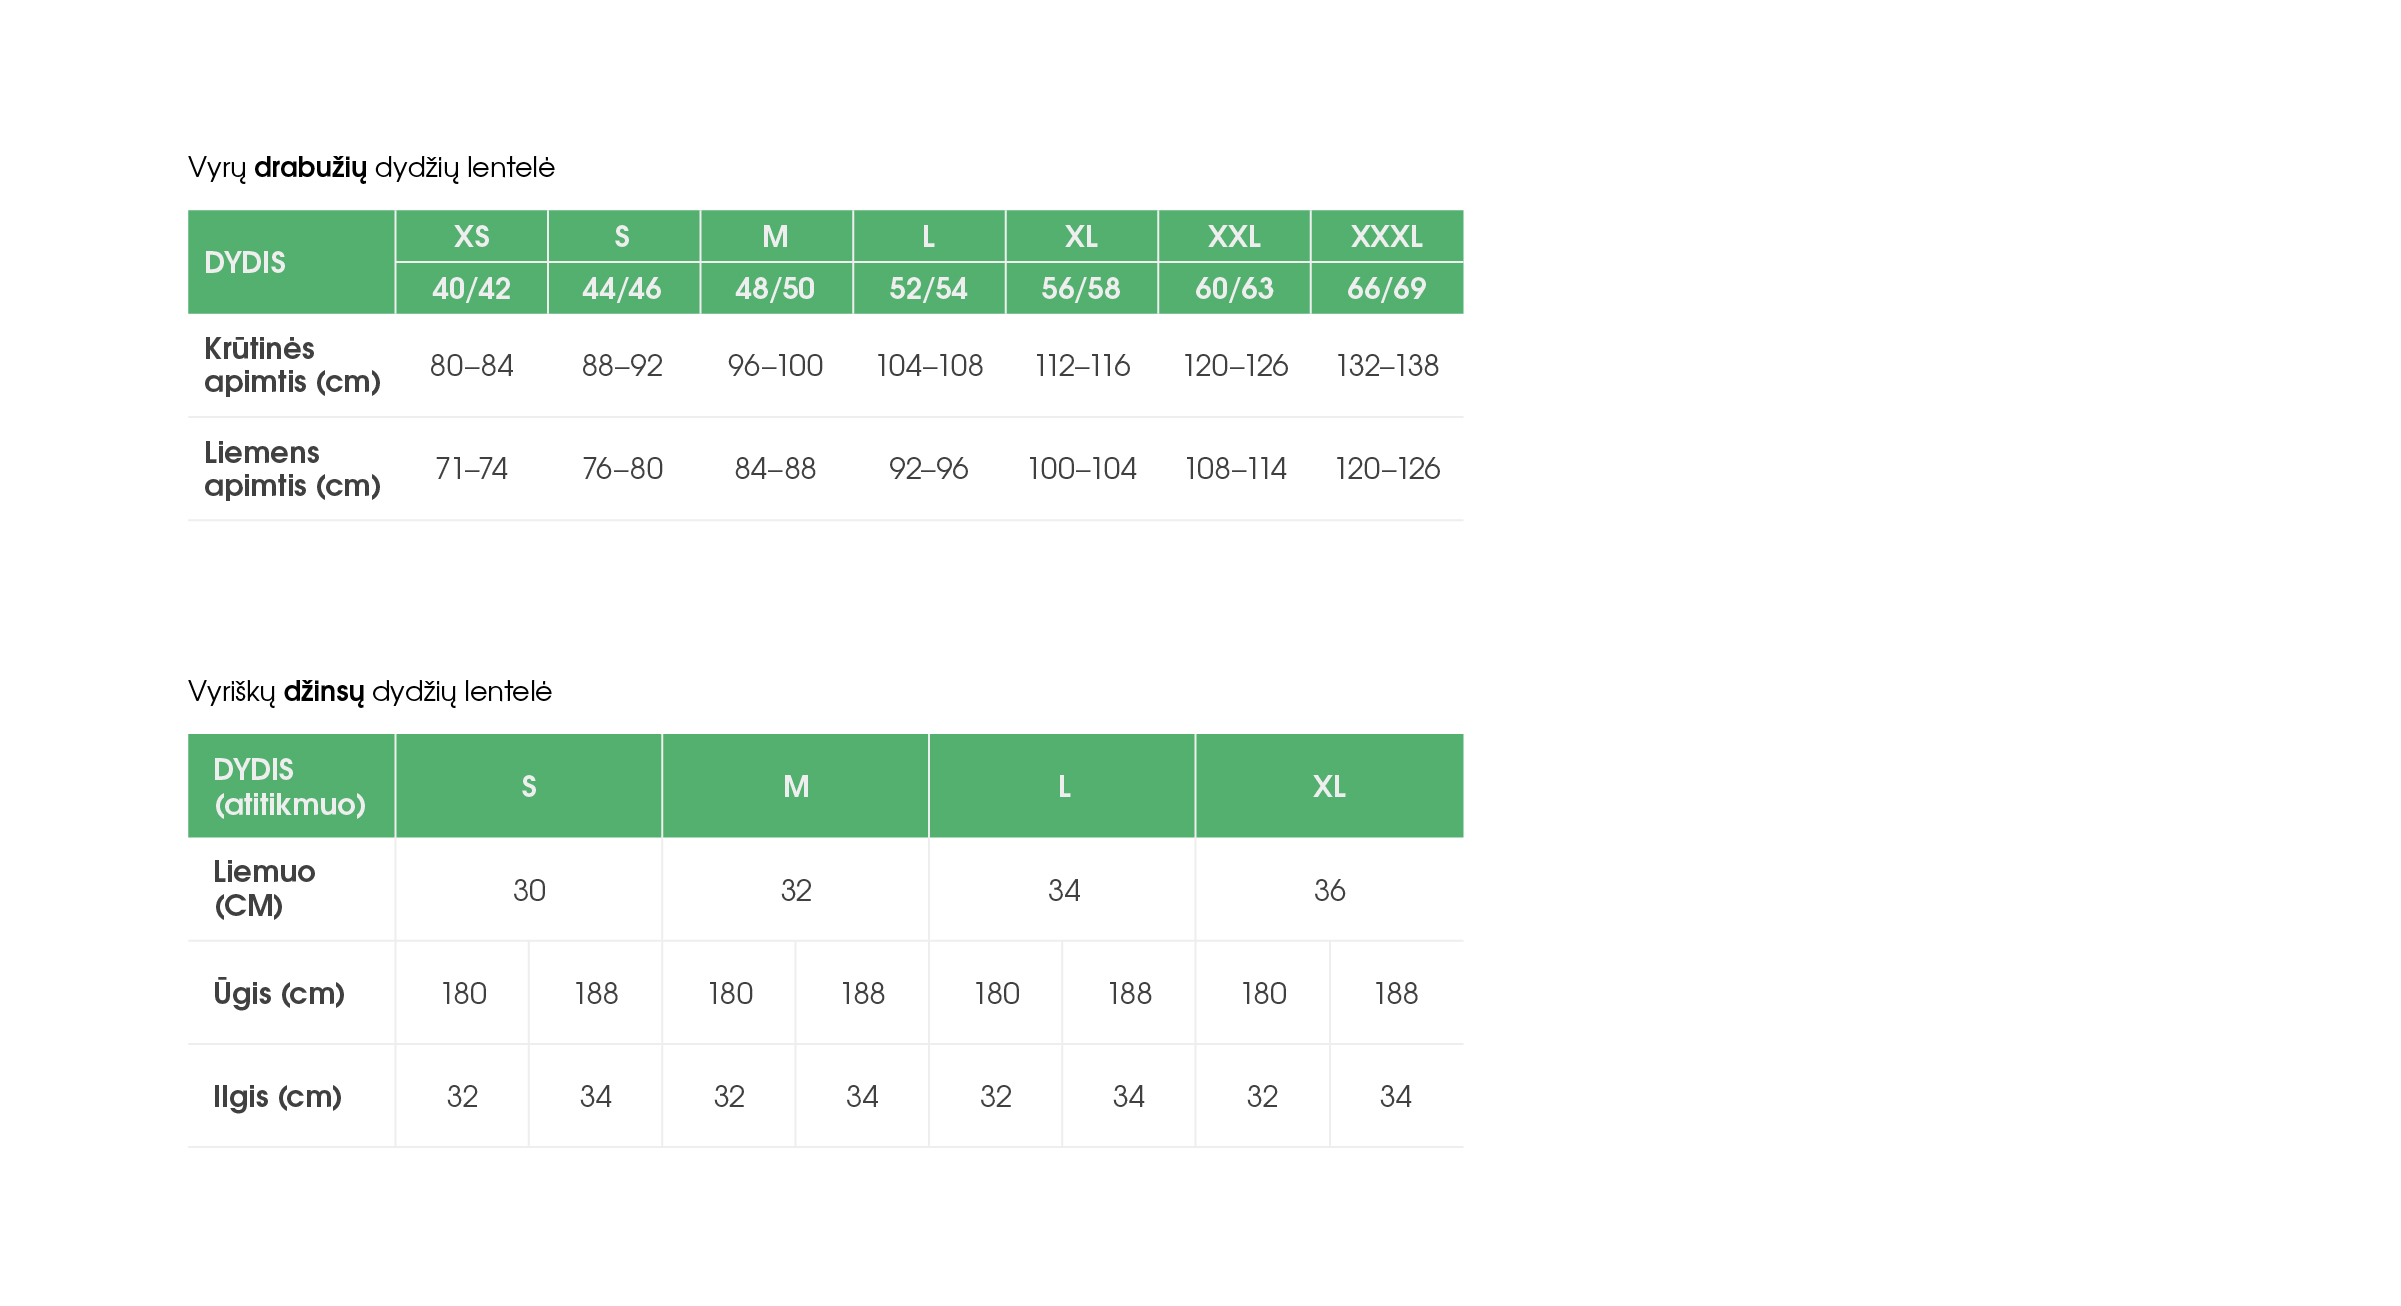Select waist value 36 cell
This screenshot has width=2401, height=1306.
[1330, 890]
